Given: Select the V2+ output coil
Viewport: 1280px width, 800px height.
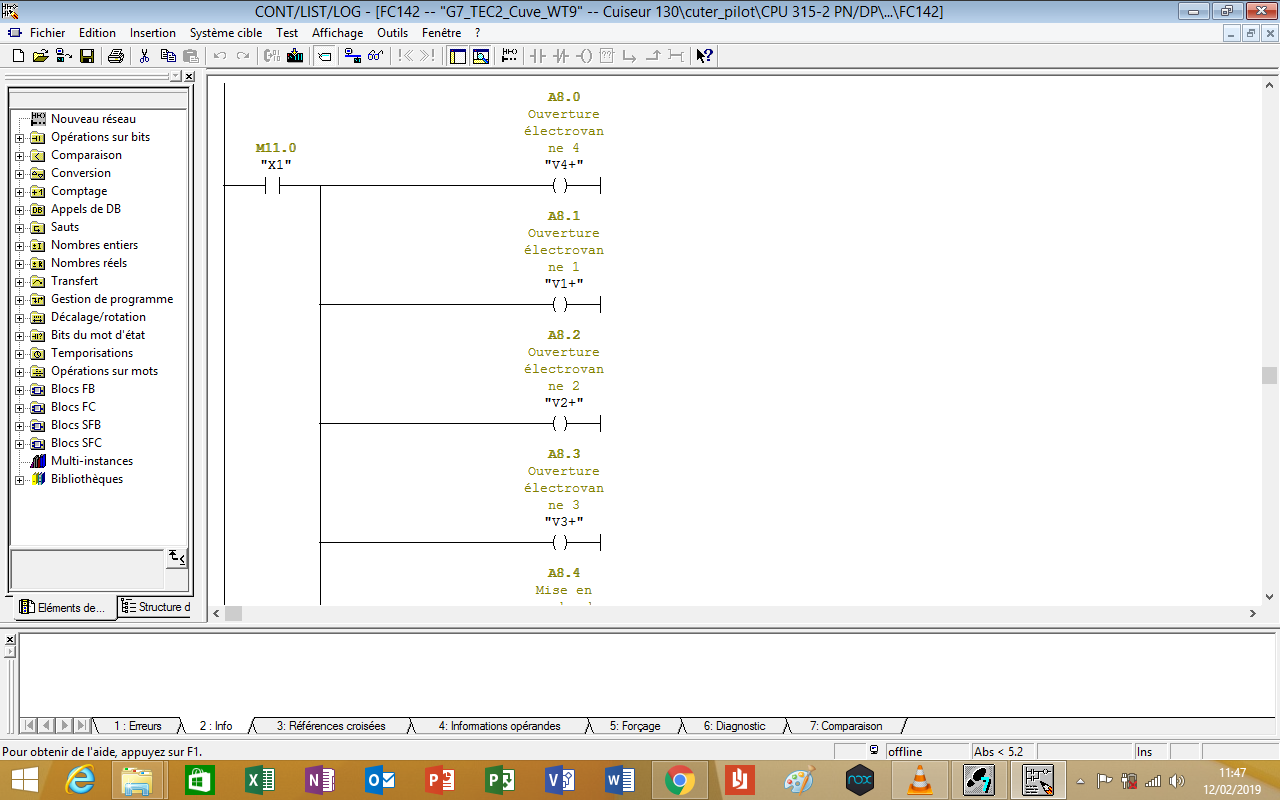Looking at the screenshot, I should pos(560,424).
